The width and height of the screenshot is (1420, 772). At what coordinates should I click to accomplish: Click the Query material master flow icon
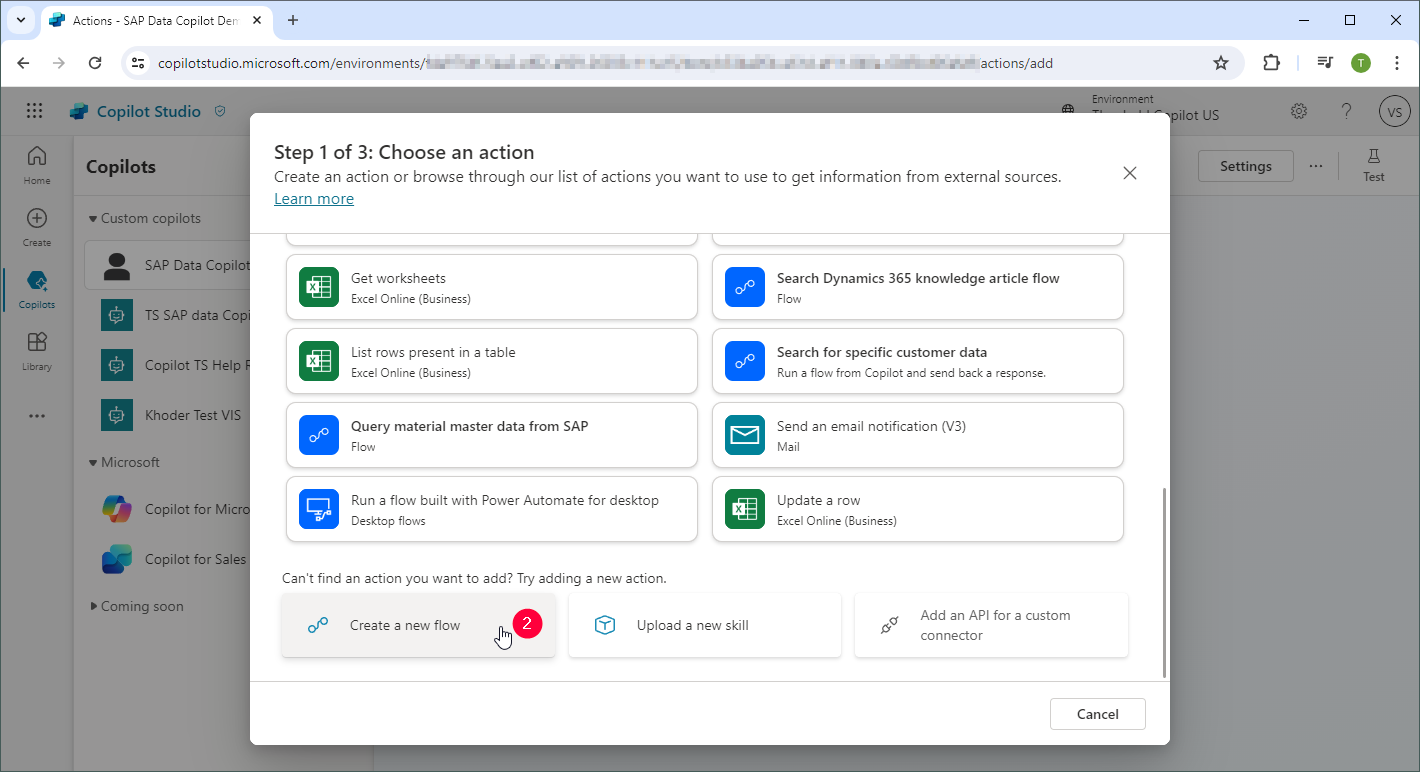[x=319, y=435]
